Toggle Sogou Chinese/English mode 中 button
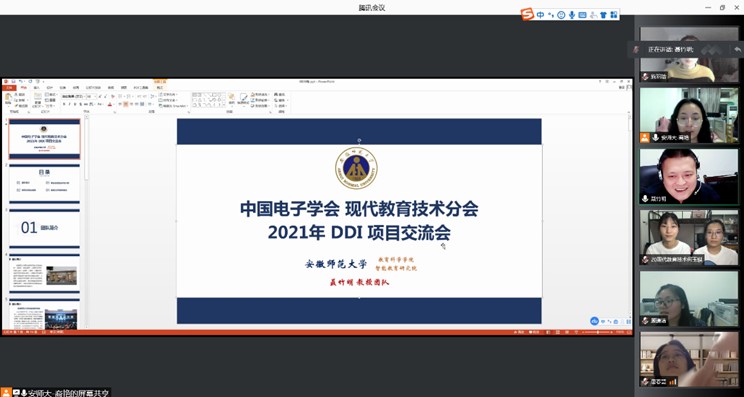This screenshot has width=744, height=397. (540, 15)
